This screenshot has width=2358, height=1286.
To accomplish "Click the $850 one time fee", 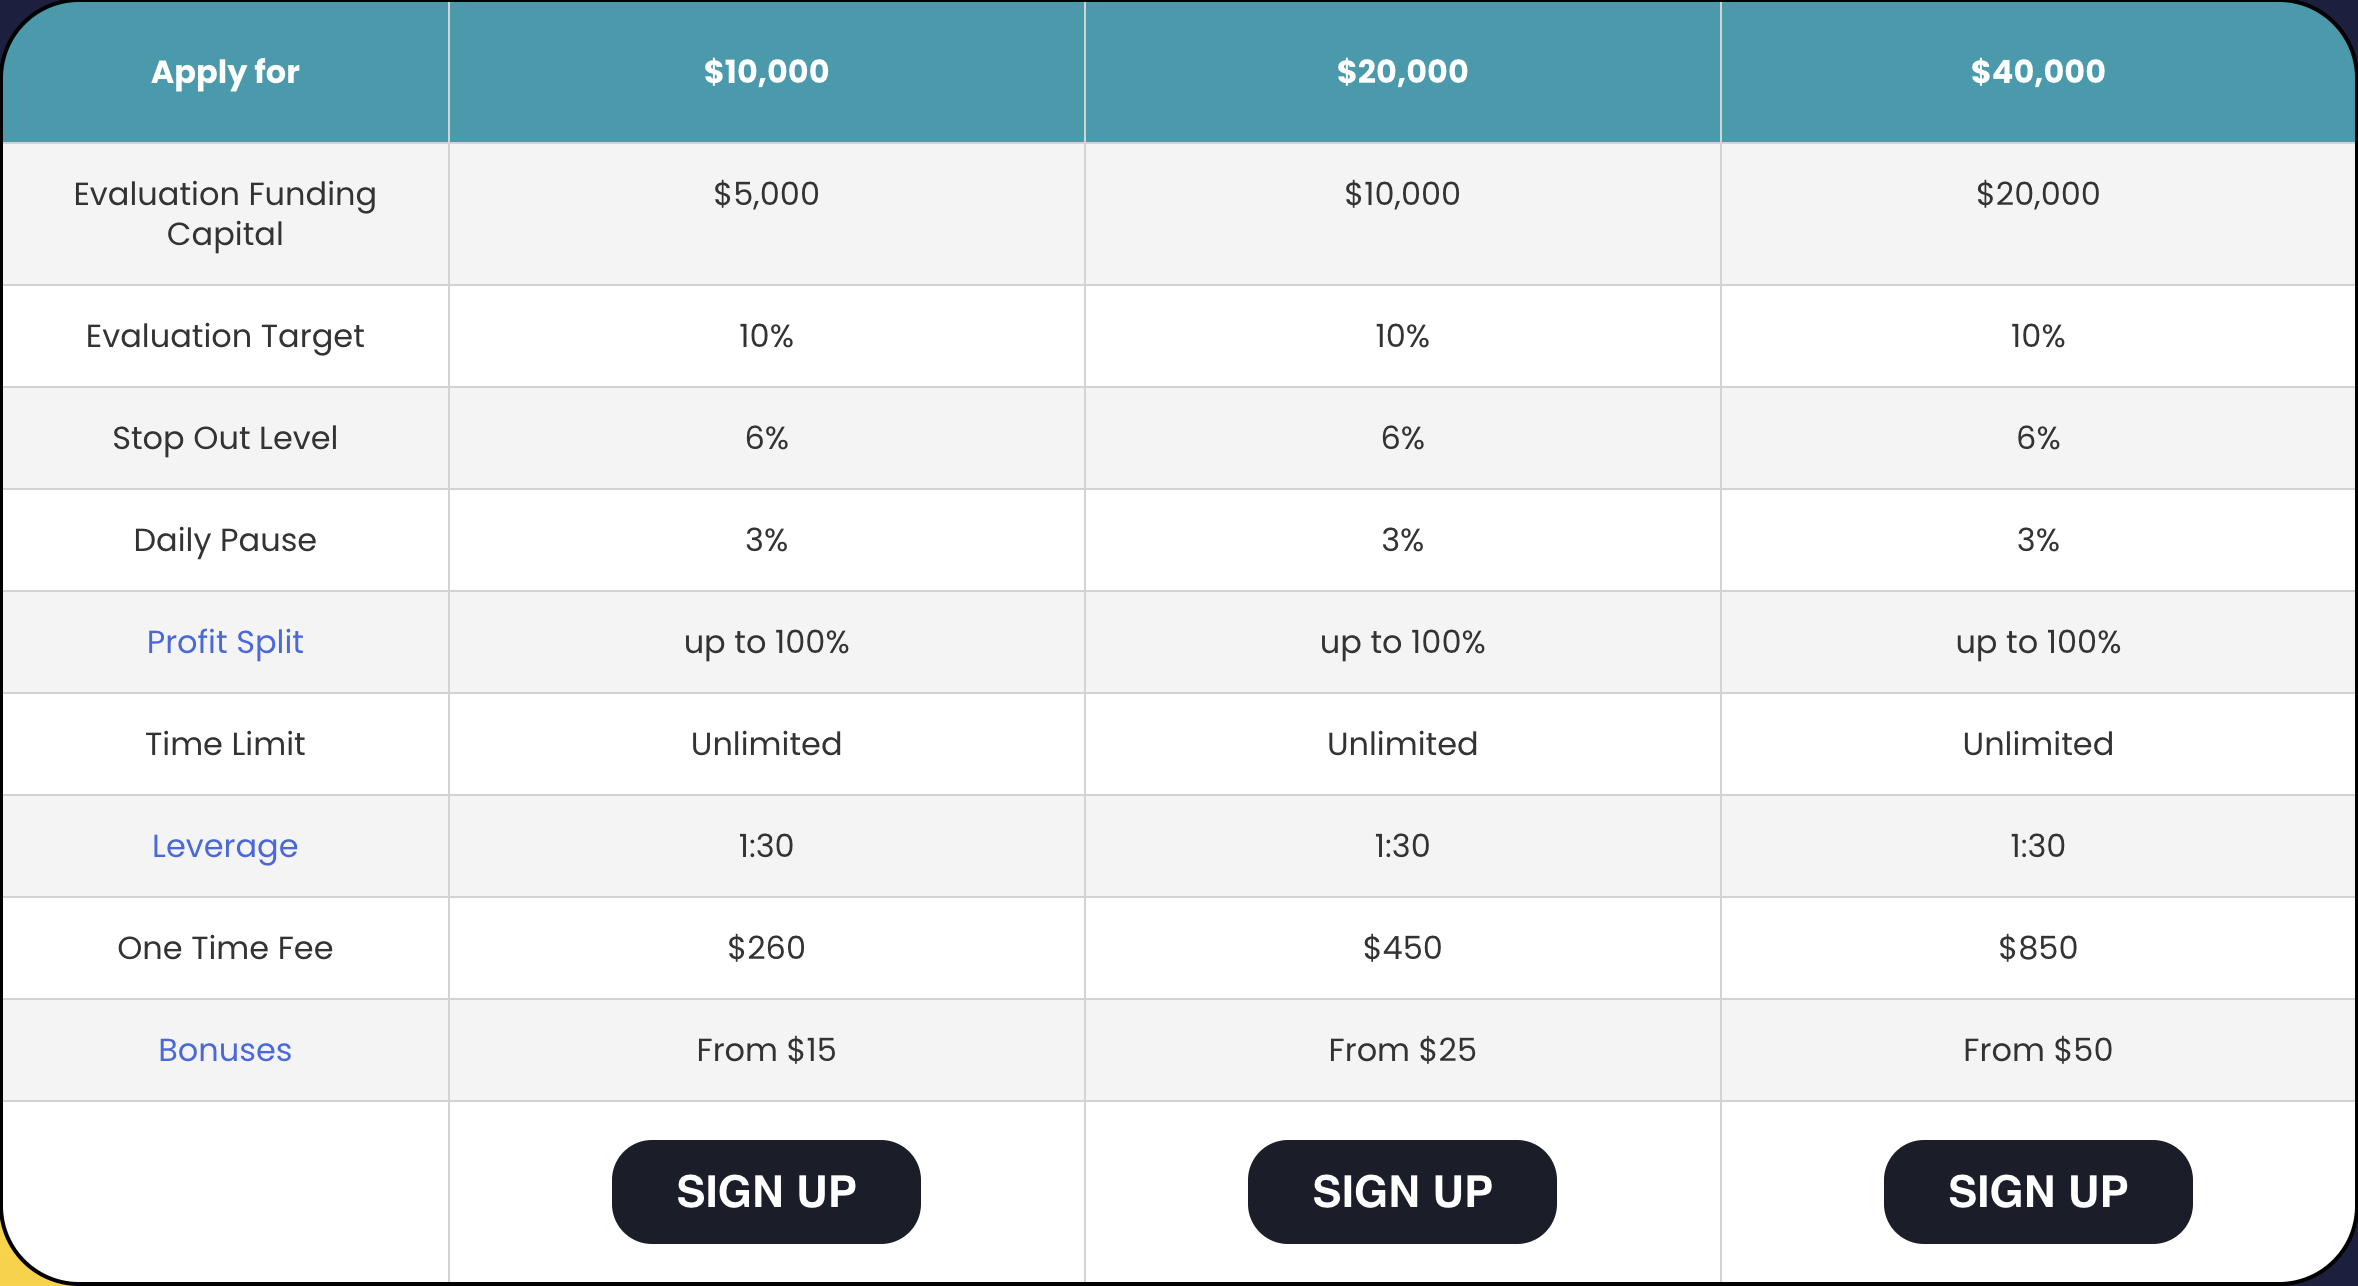I will point(2037,948).
